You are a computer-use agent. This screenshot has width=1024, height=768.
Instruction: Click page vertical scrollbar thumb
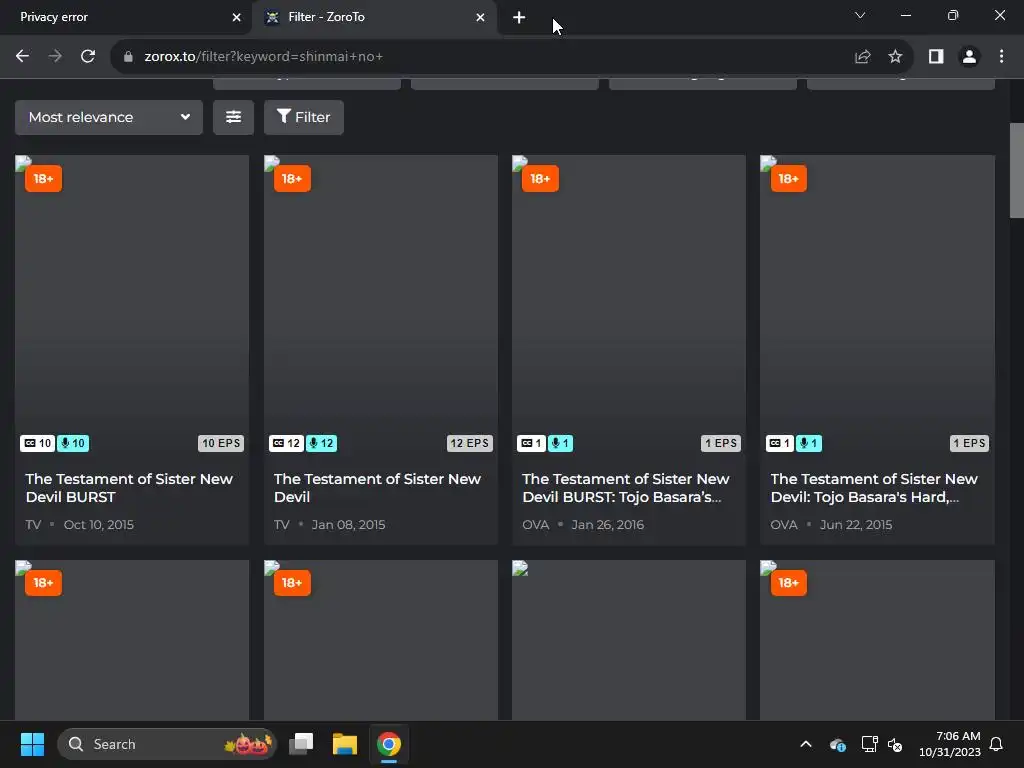[1017, 170]
